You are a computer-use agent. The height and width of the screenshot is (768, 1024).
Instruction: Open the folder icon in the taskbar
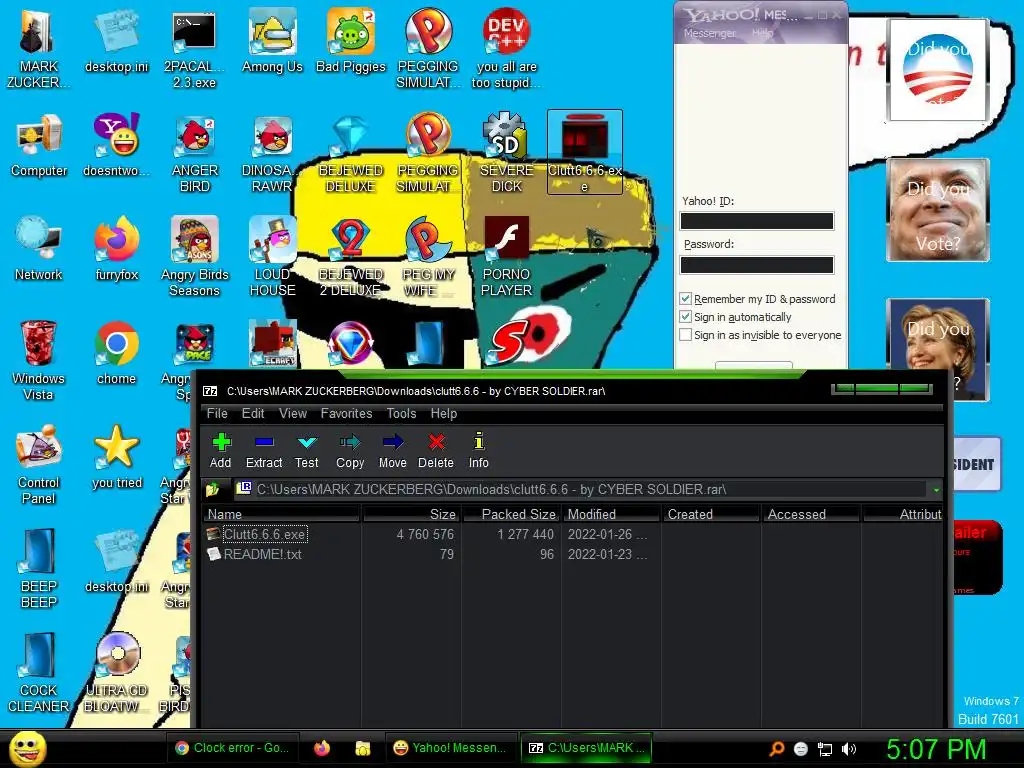(362, 748)
